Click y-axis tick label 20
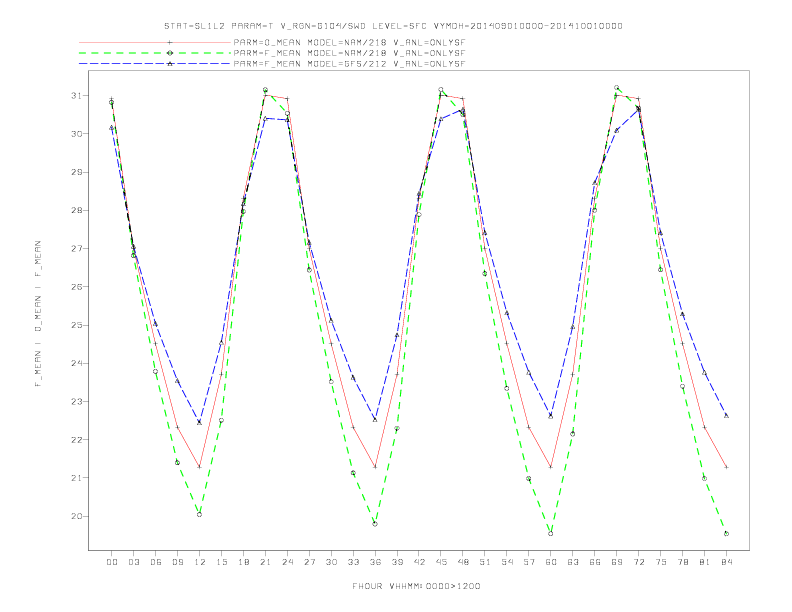 76,516
